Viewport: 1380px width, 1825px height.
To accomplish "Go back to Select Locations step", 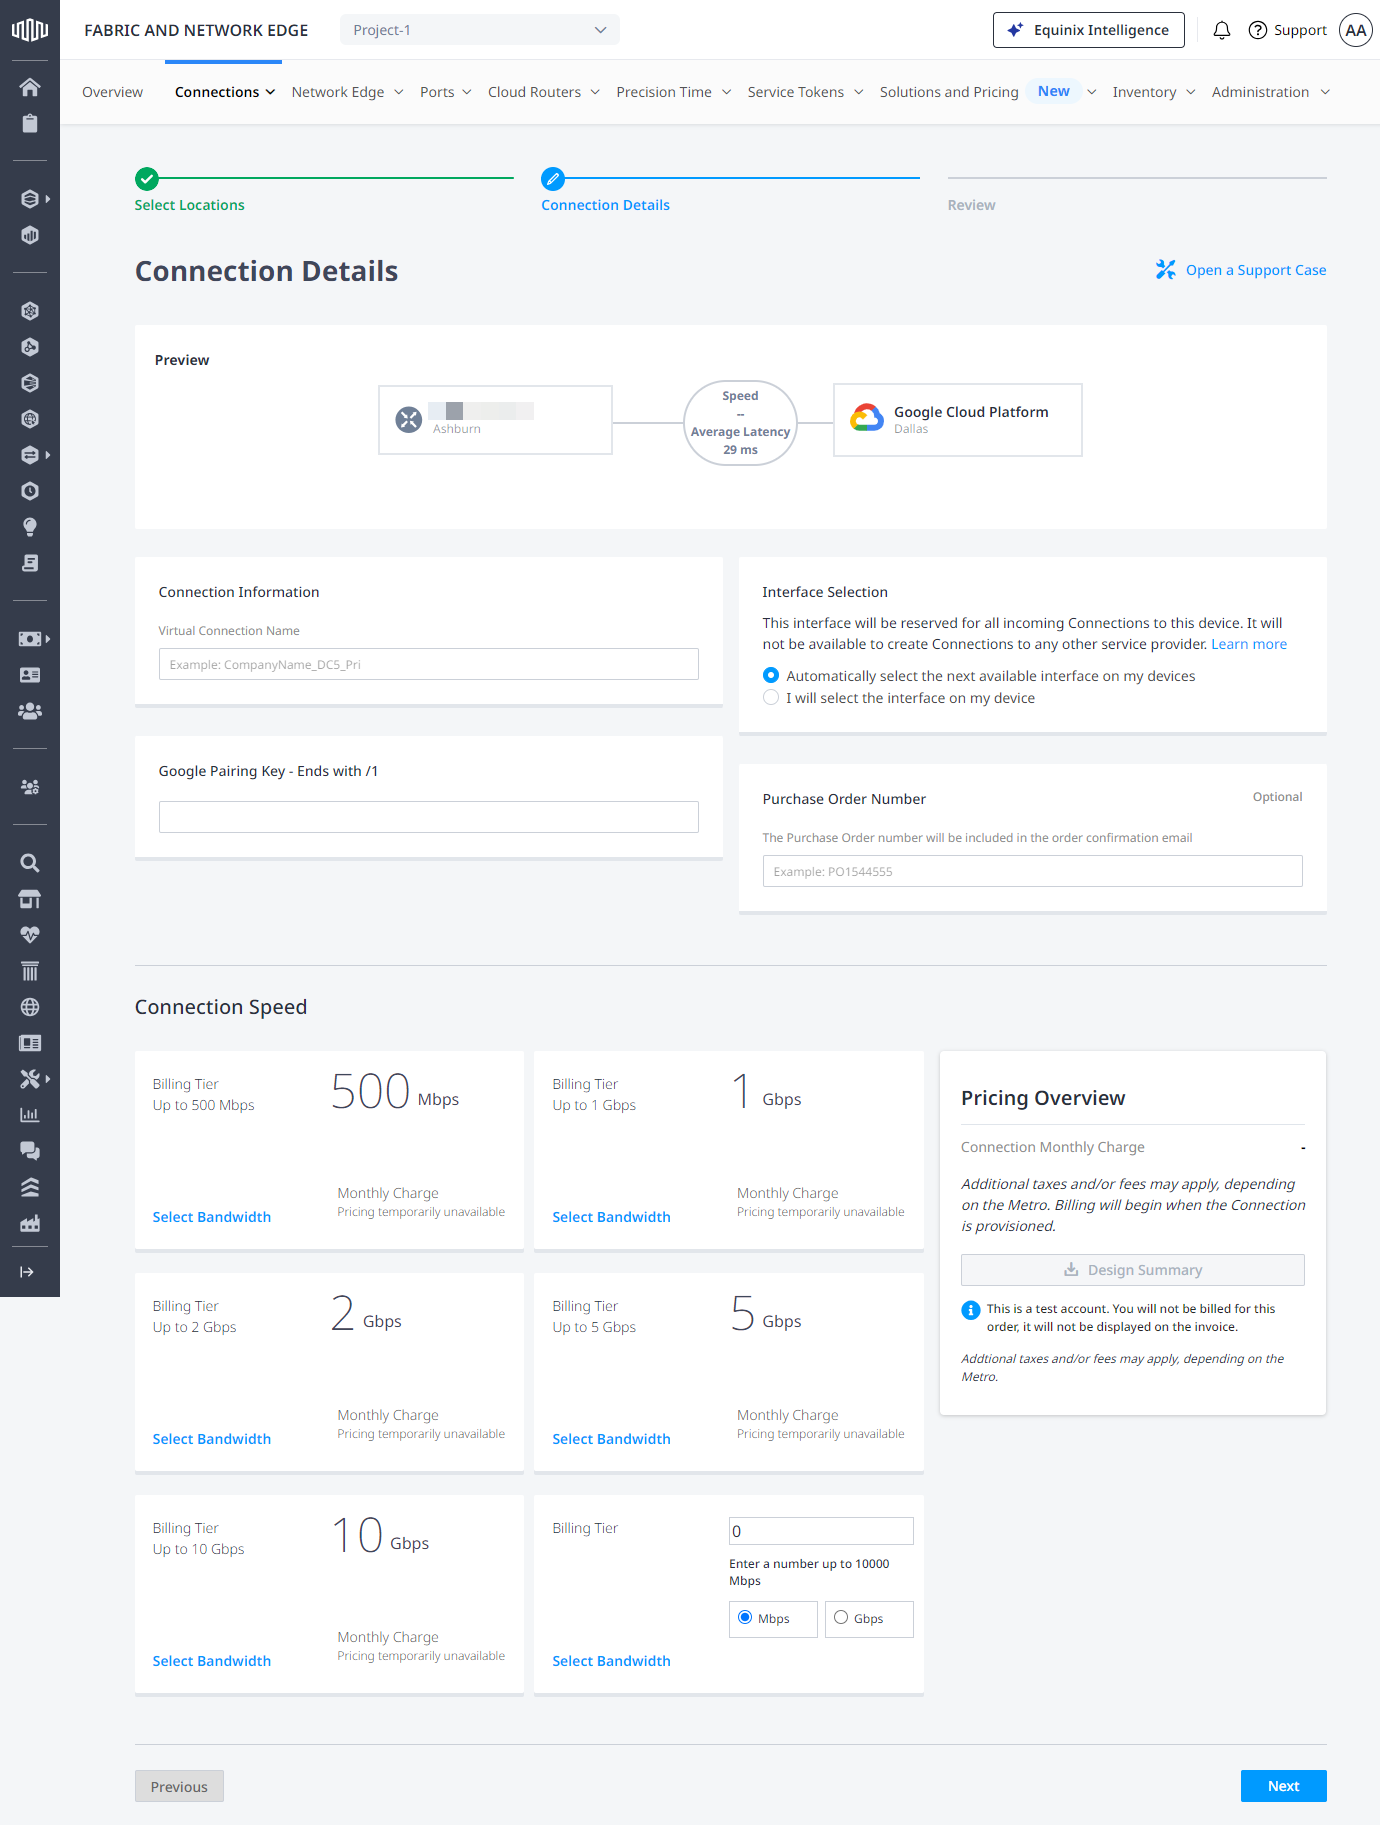I will (x=189, y=205).
